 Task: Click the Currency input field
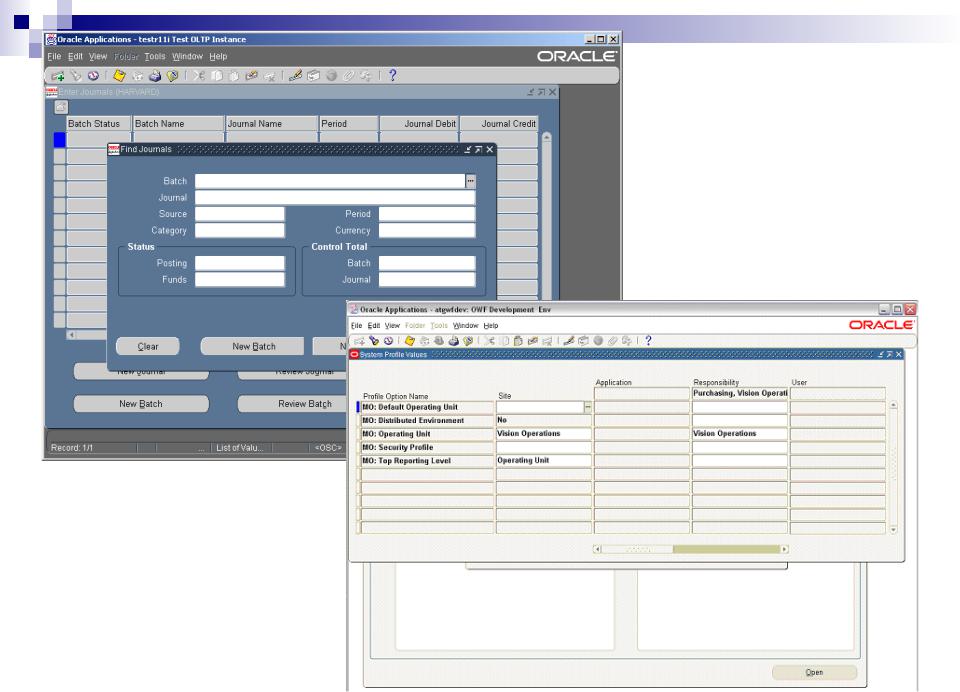(x=427, y=230)
